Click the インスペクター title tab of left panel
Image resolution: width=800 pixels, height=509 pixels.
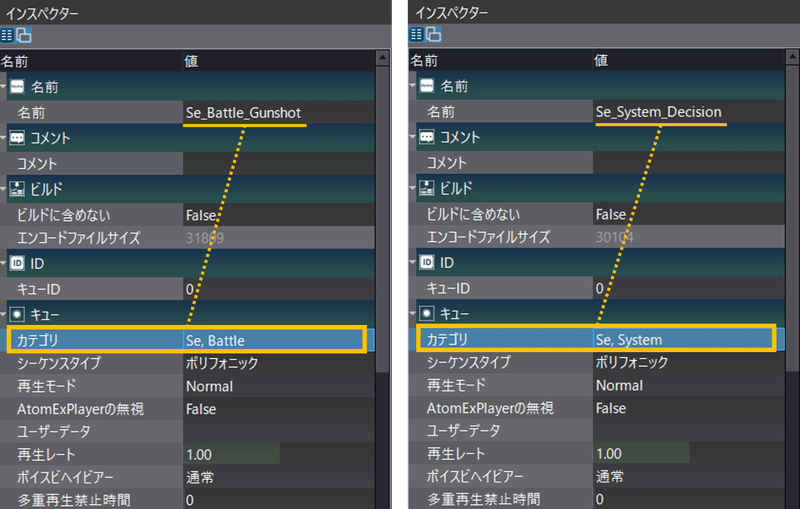point(42,13)
